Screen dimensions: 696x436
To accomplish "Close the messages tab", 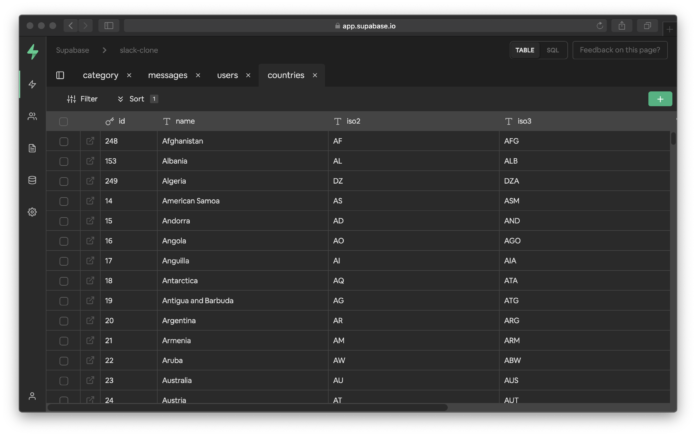I will pyautogui.click(x=198, y=75).
